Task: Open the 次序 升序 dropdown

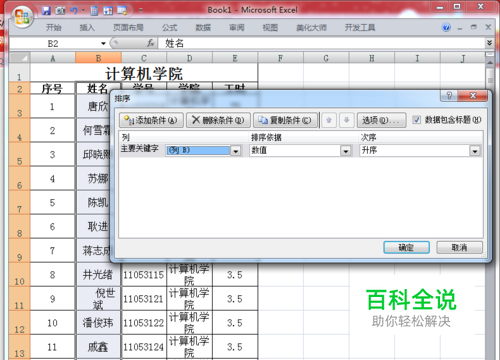Action: [475, 151]
